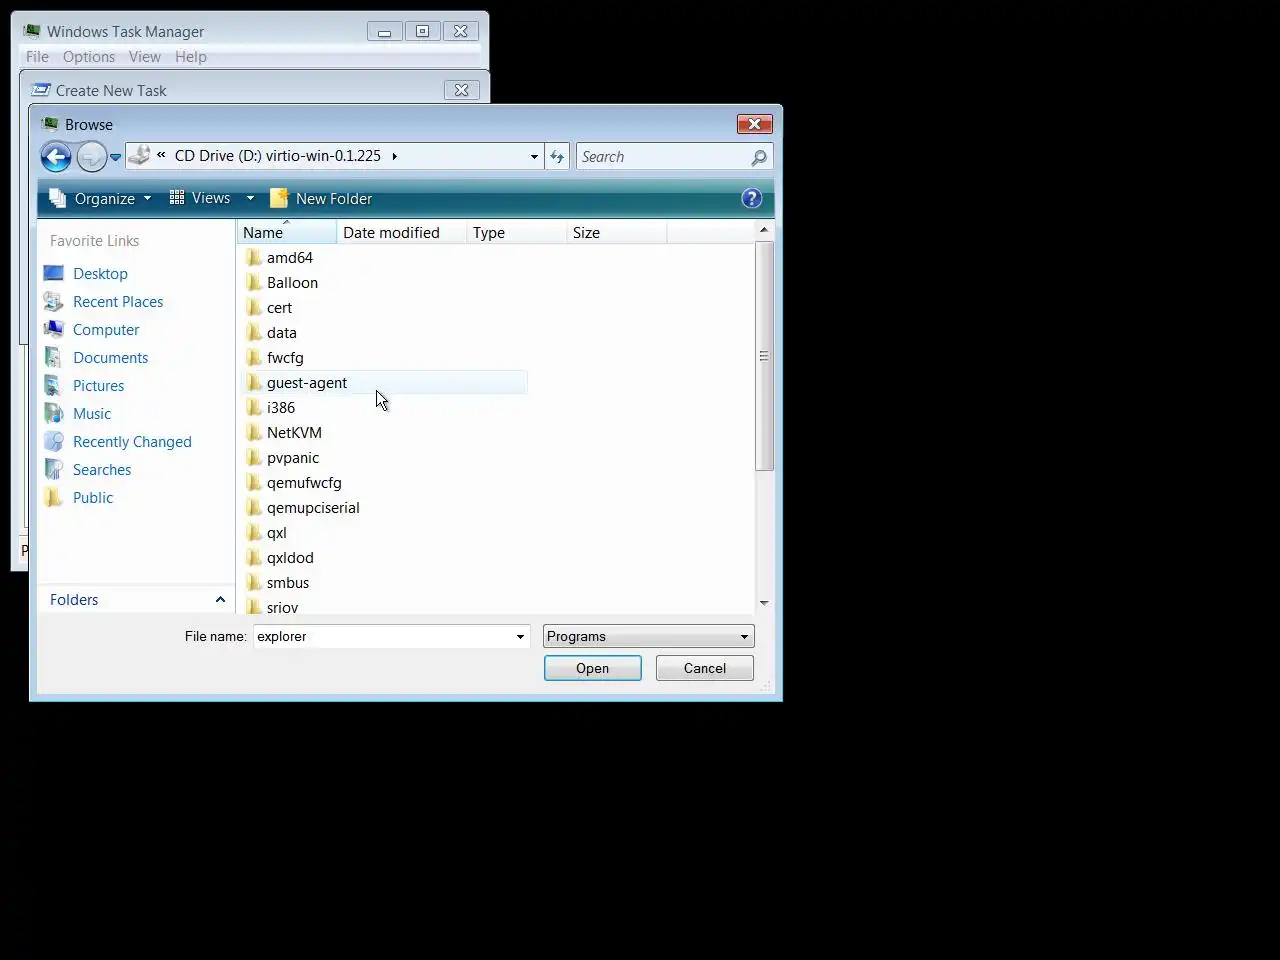Select the qemupciserial folder icon
The width and height of the screenshot is (1280, 960).
point(254,507)
